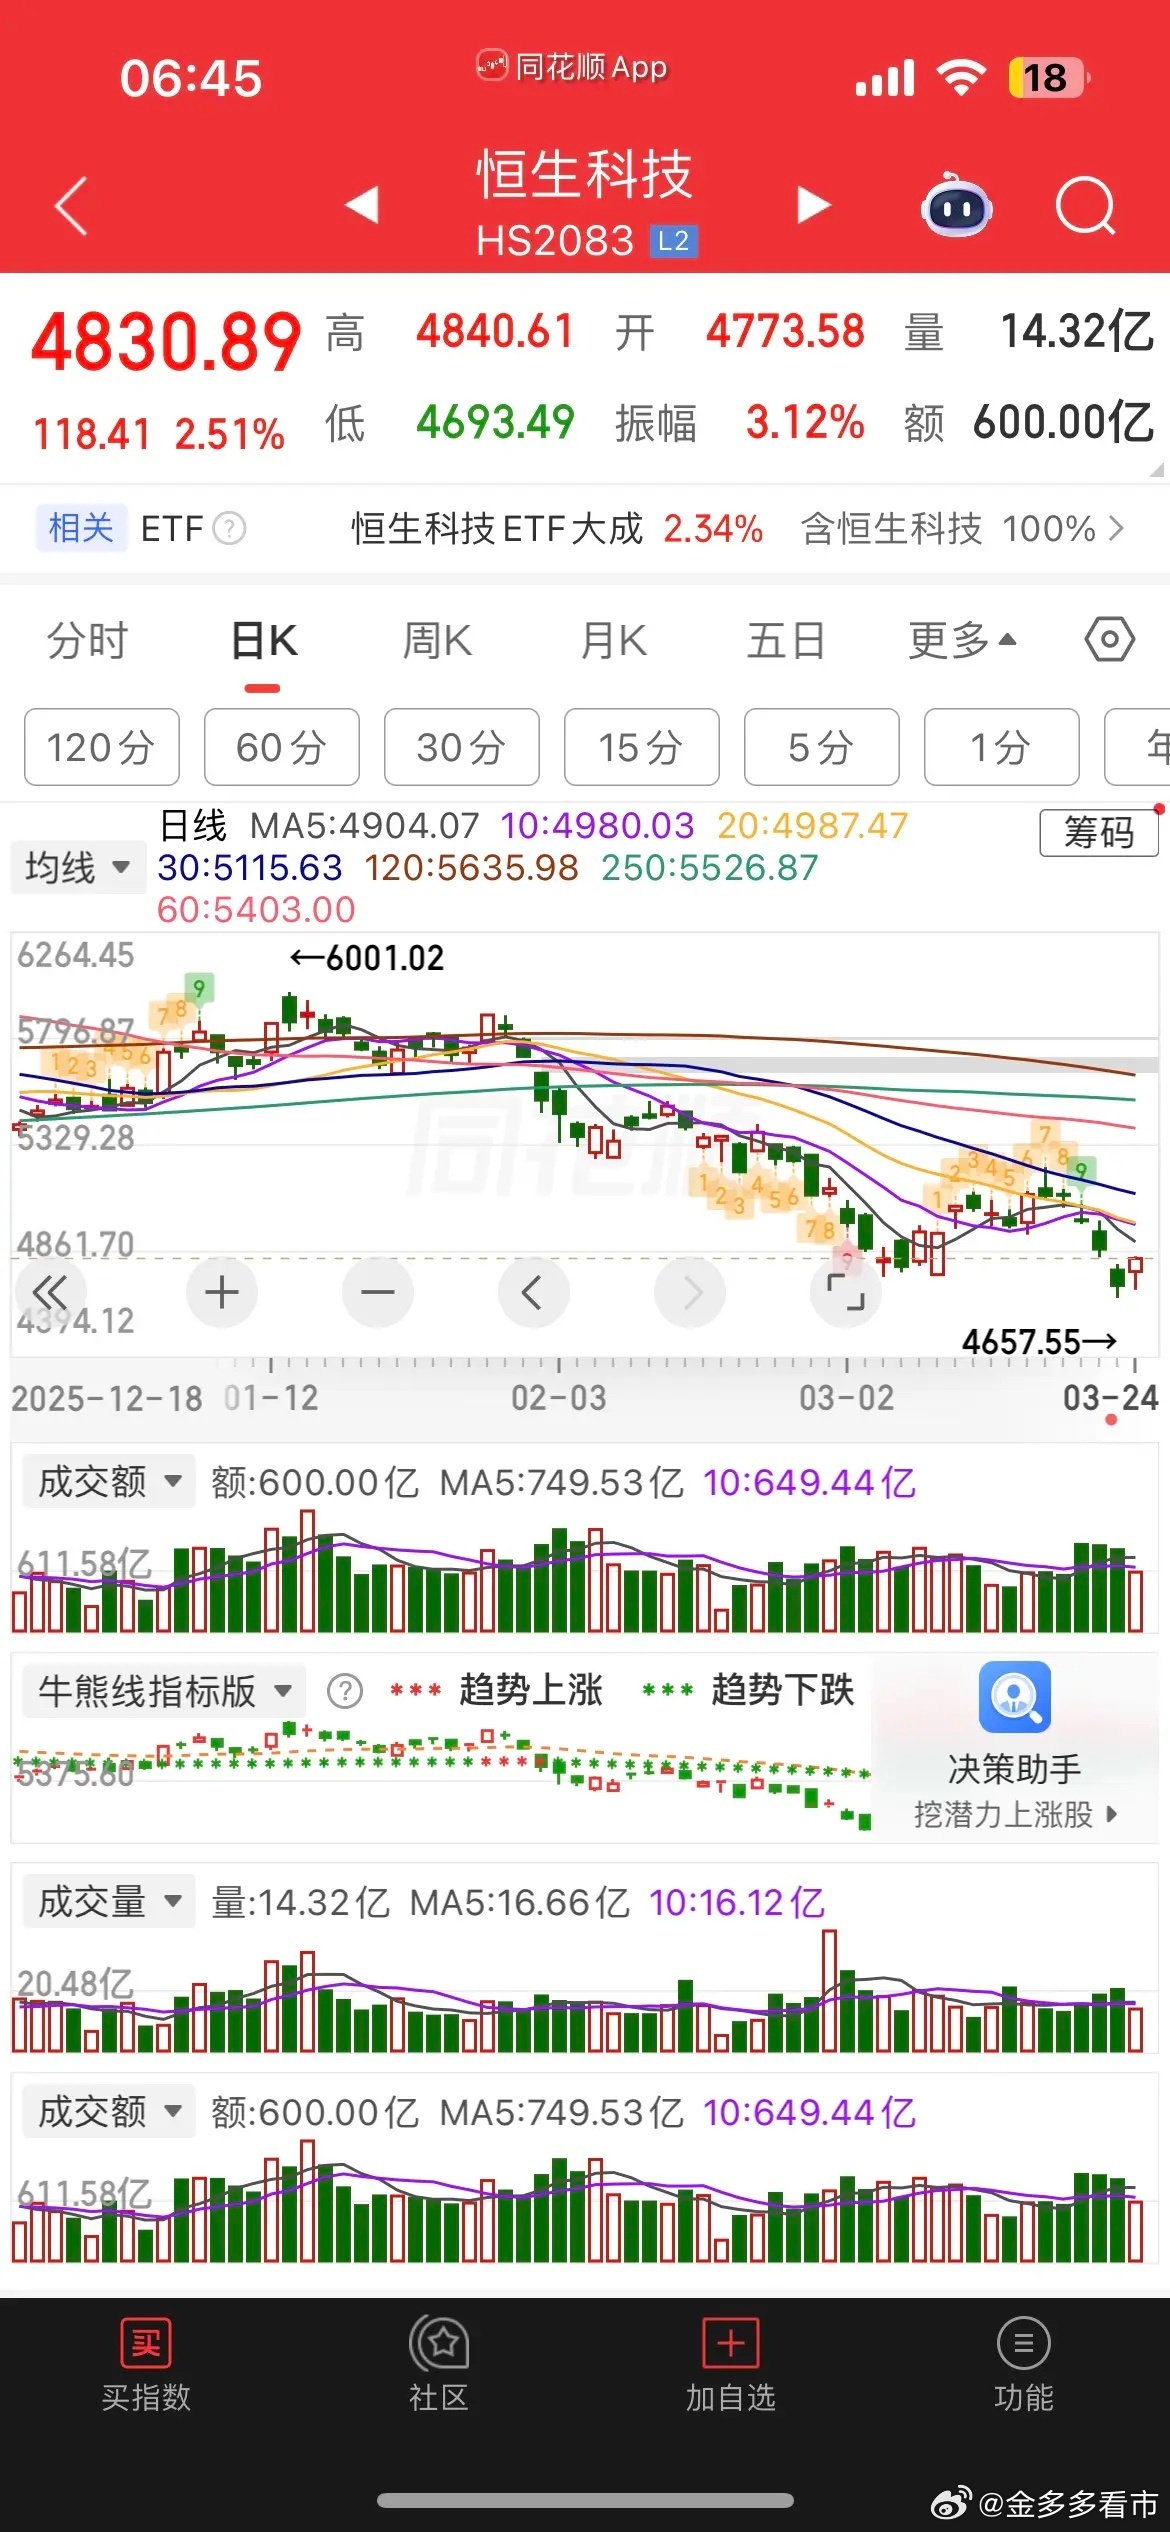Viewport: 1170px width, 2532px height.
Task: Tap the 趋势上涨 legend label
Action: coord(531,1690)
